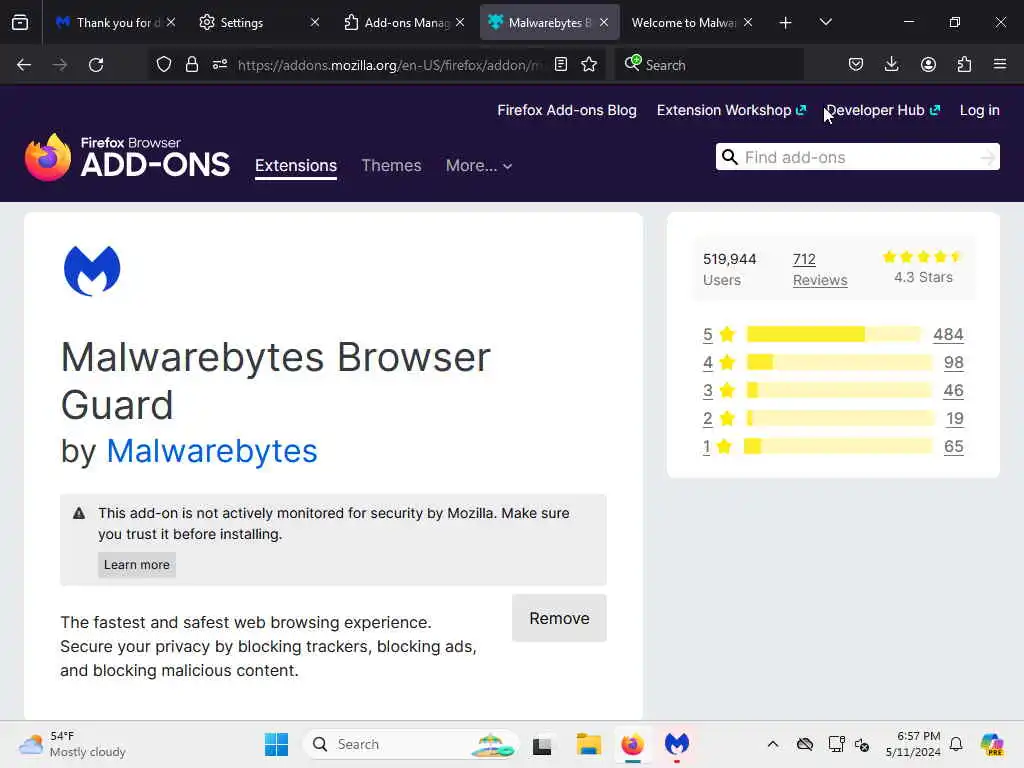1024x768 pixels.
Task: Submit the add-on search arrow
Action: (987, 157)
